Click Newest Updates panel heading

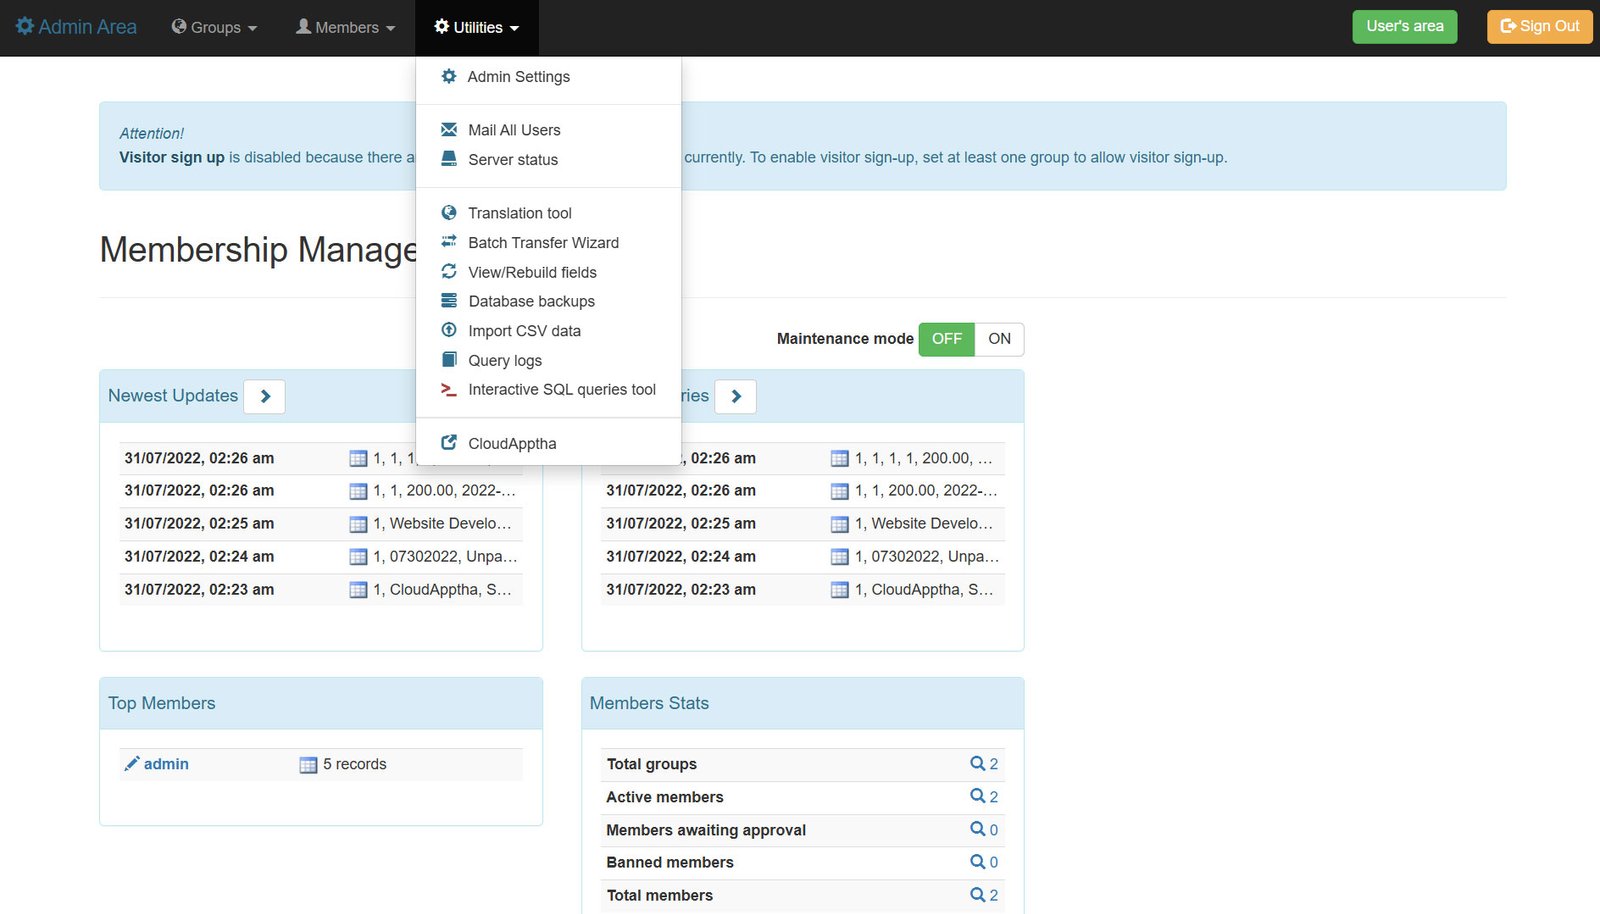point(173,396)
